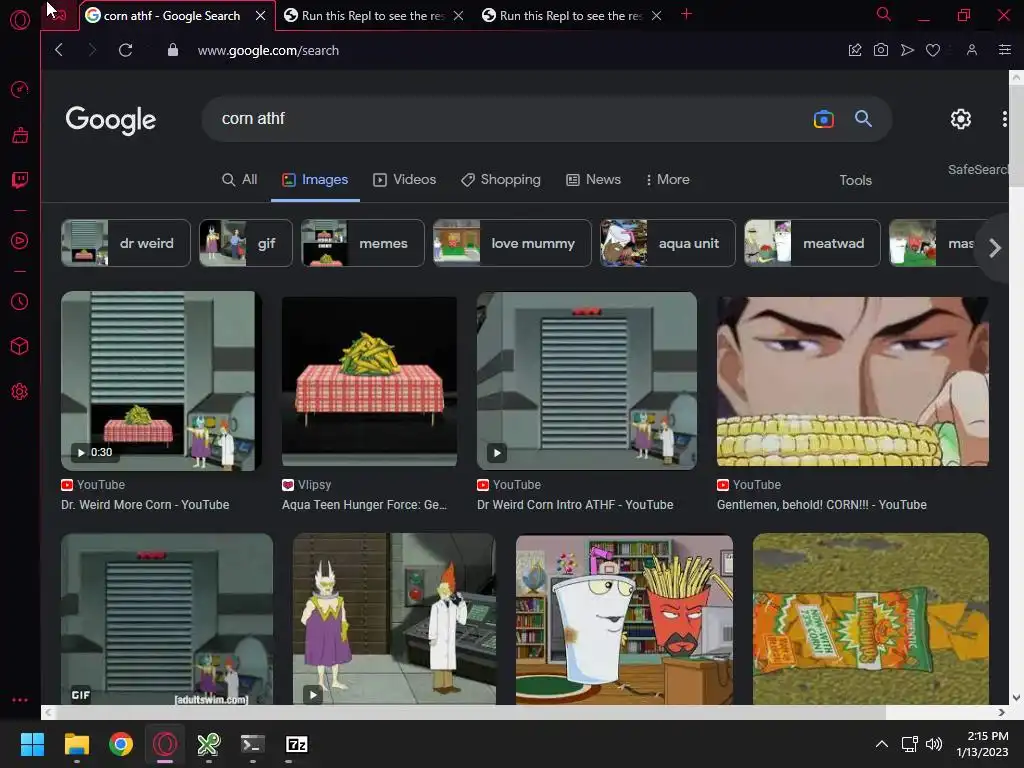Click the padlock site info icon
This screenshot has width=1024, height=768.
click(172, 50)
